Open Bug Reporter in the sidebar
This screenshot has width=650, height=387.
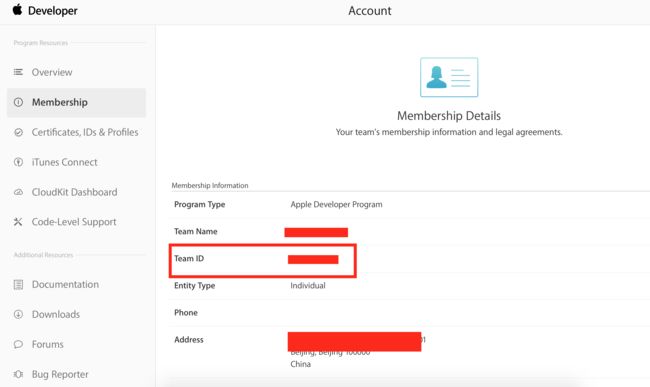click(60, 374)
